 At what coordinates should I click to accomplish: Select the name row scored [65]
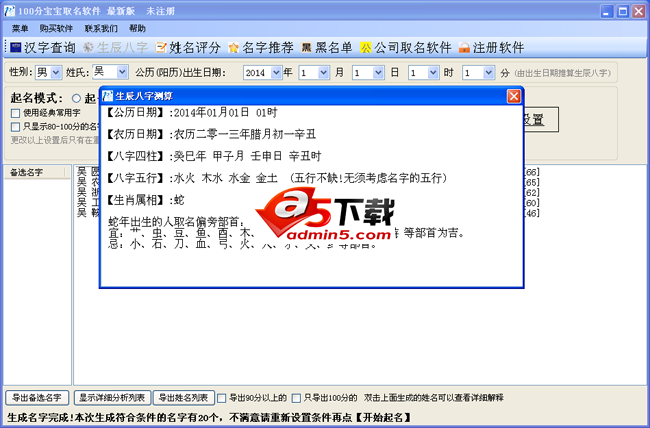click(531, 182)
